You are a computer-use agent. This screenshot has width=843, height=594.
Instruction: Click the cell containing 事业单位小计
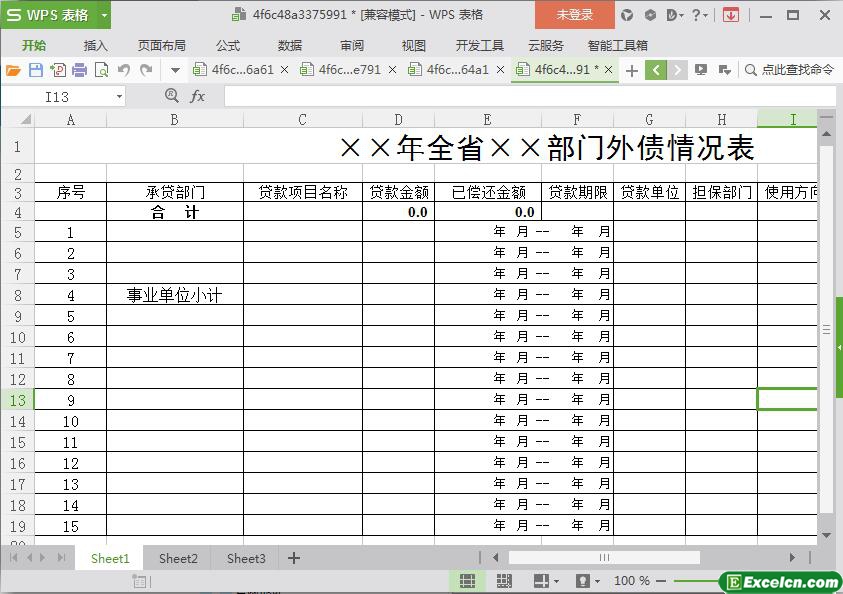[x=175, y=295]
